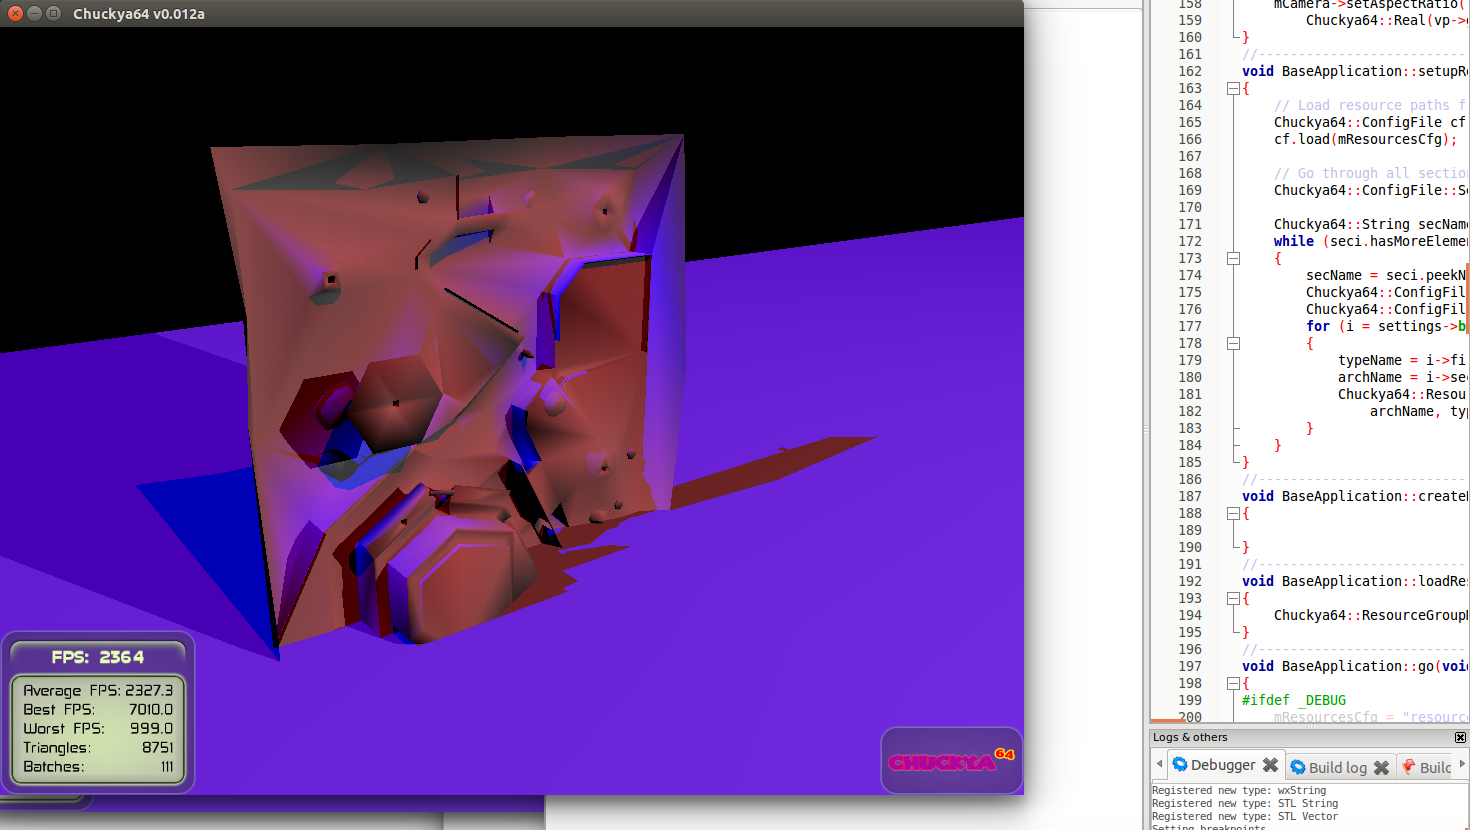Collapse the while-loop fold at line 173
Image resolution: width=1470 pixels, height=830 pixels.
(x=1234, y=259)
